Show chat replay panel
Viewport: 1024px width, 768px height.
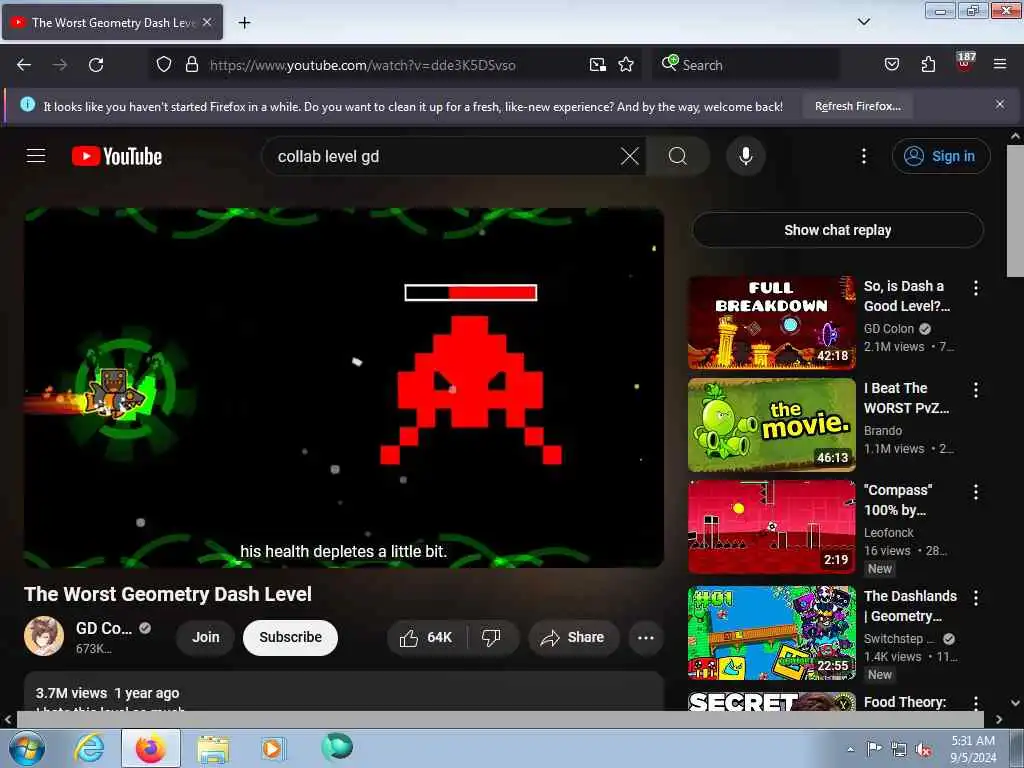[x=837, y=230]
